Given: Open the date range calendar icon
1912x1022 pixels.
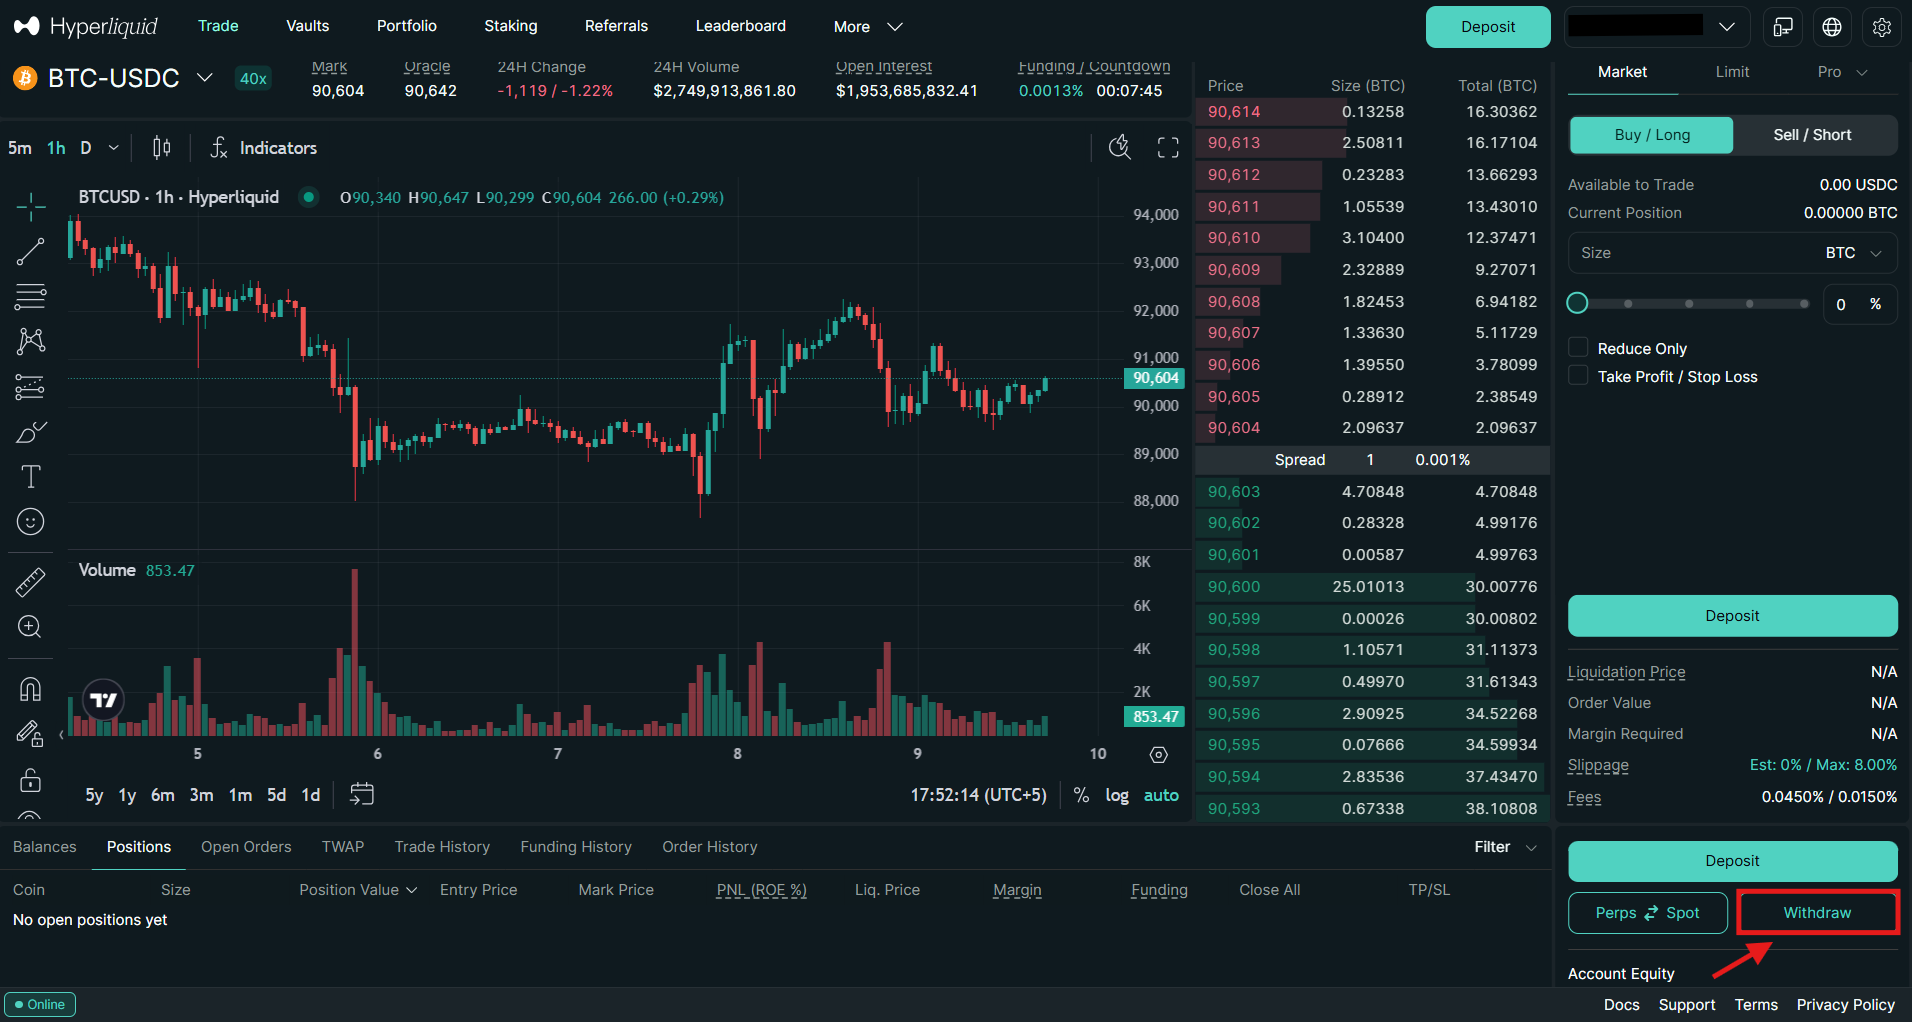Looking at the screenshot, I should (361, 794).
